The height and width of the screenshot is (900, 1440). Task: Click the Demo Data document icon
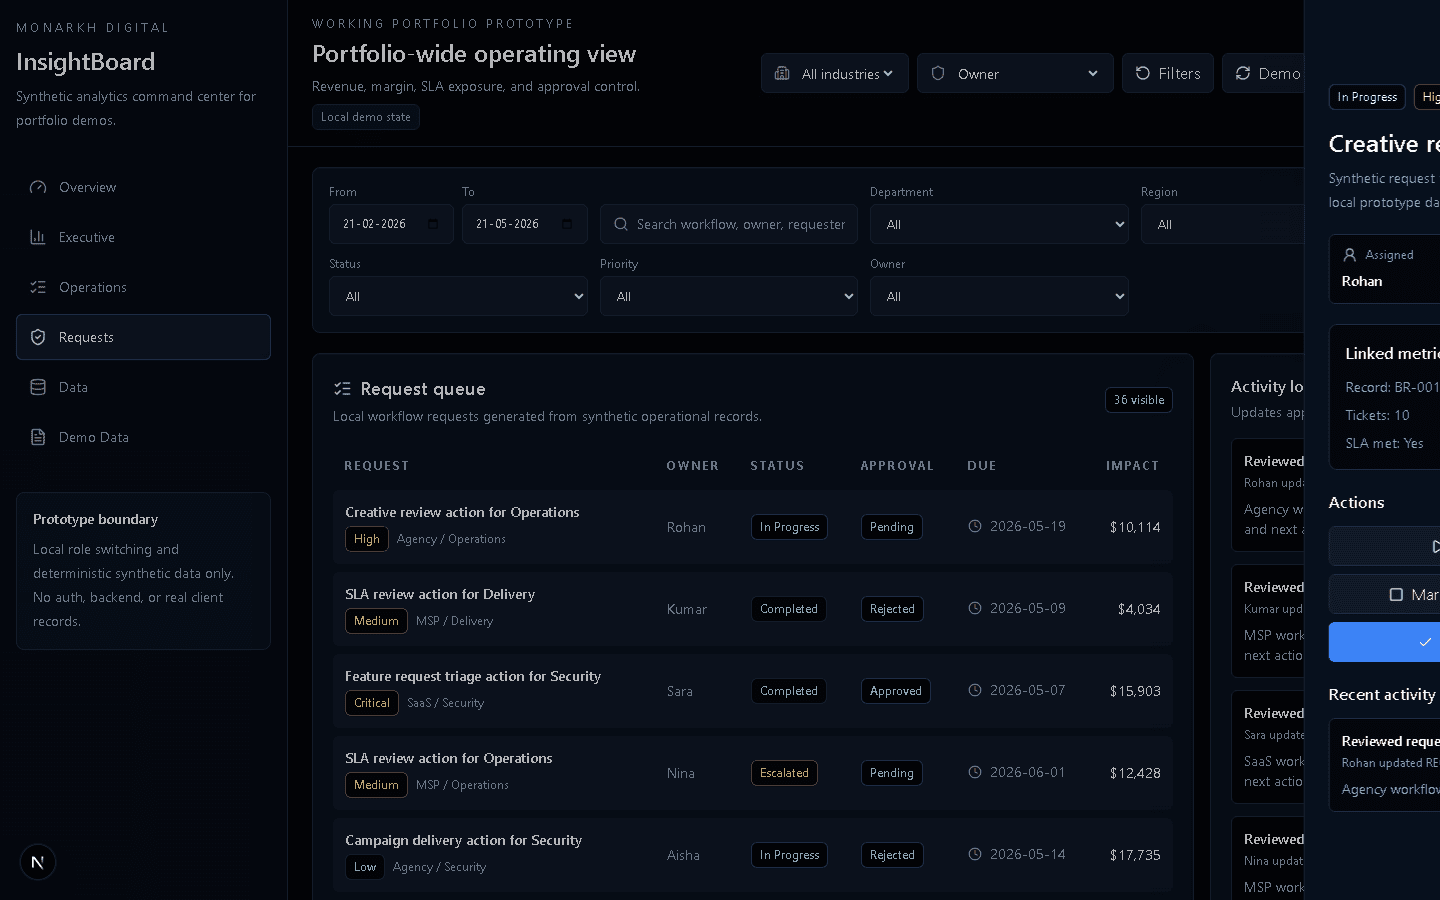pos(38,437)
